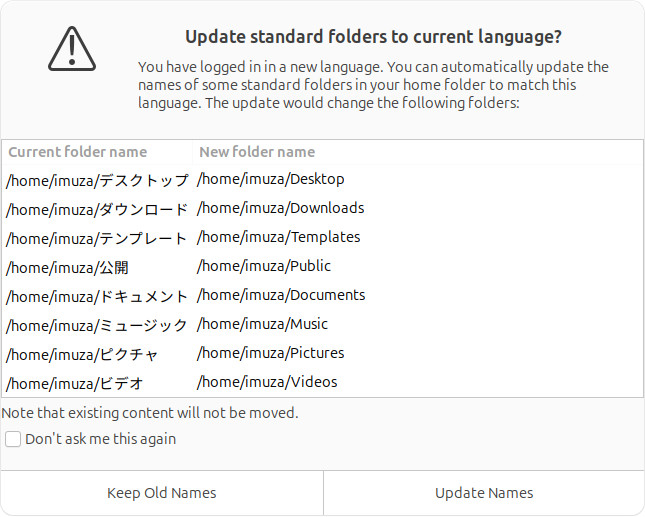645x517 pixels.
Task: Click the Current folder name column header
Action: click(x=78, y=152)
